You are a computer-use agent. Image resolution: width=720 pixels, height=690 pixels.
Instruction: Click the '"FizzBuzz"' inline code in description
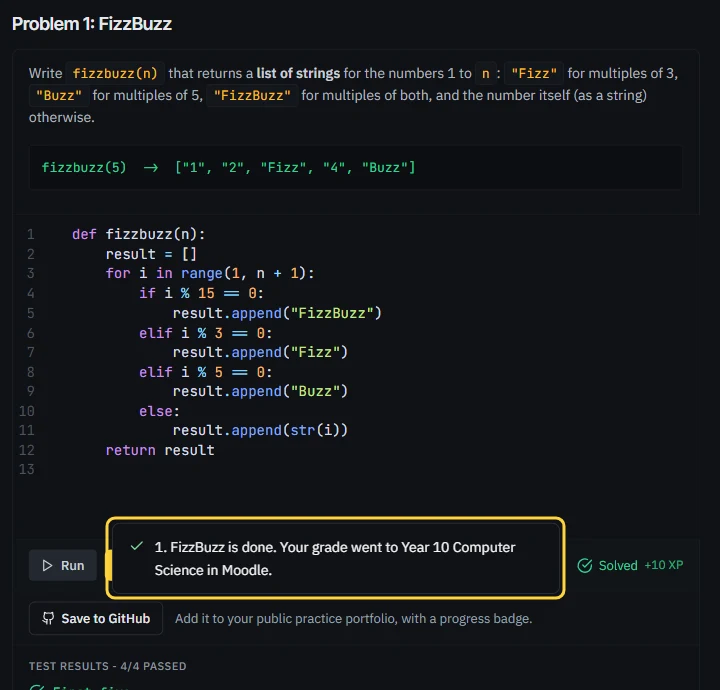252,95
